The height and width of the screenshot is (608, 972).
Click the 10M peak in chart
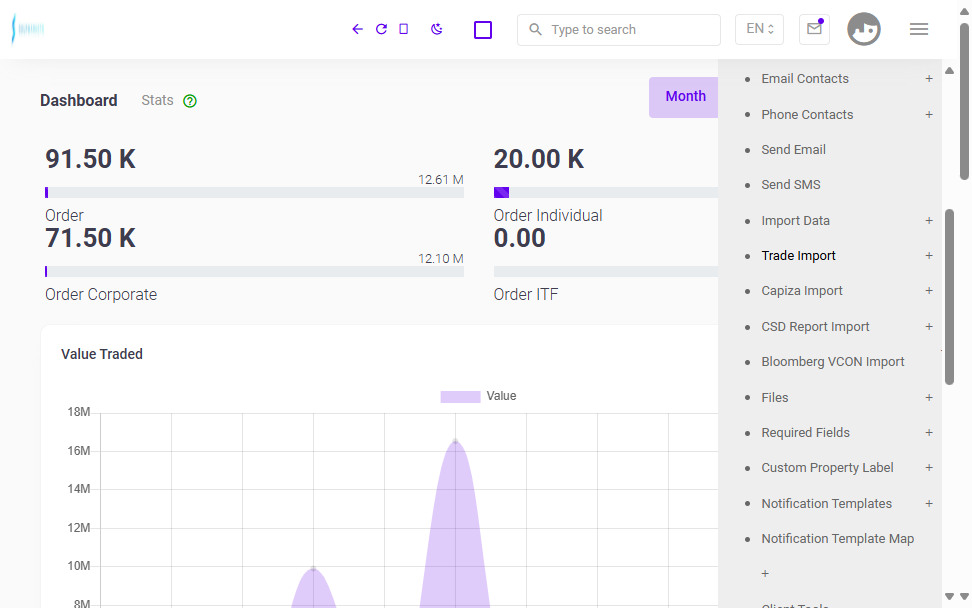pos(314,568)
